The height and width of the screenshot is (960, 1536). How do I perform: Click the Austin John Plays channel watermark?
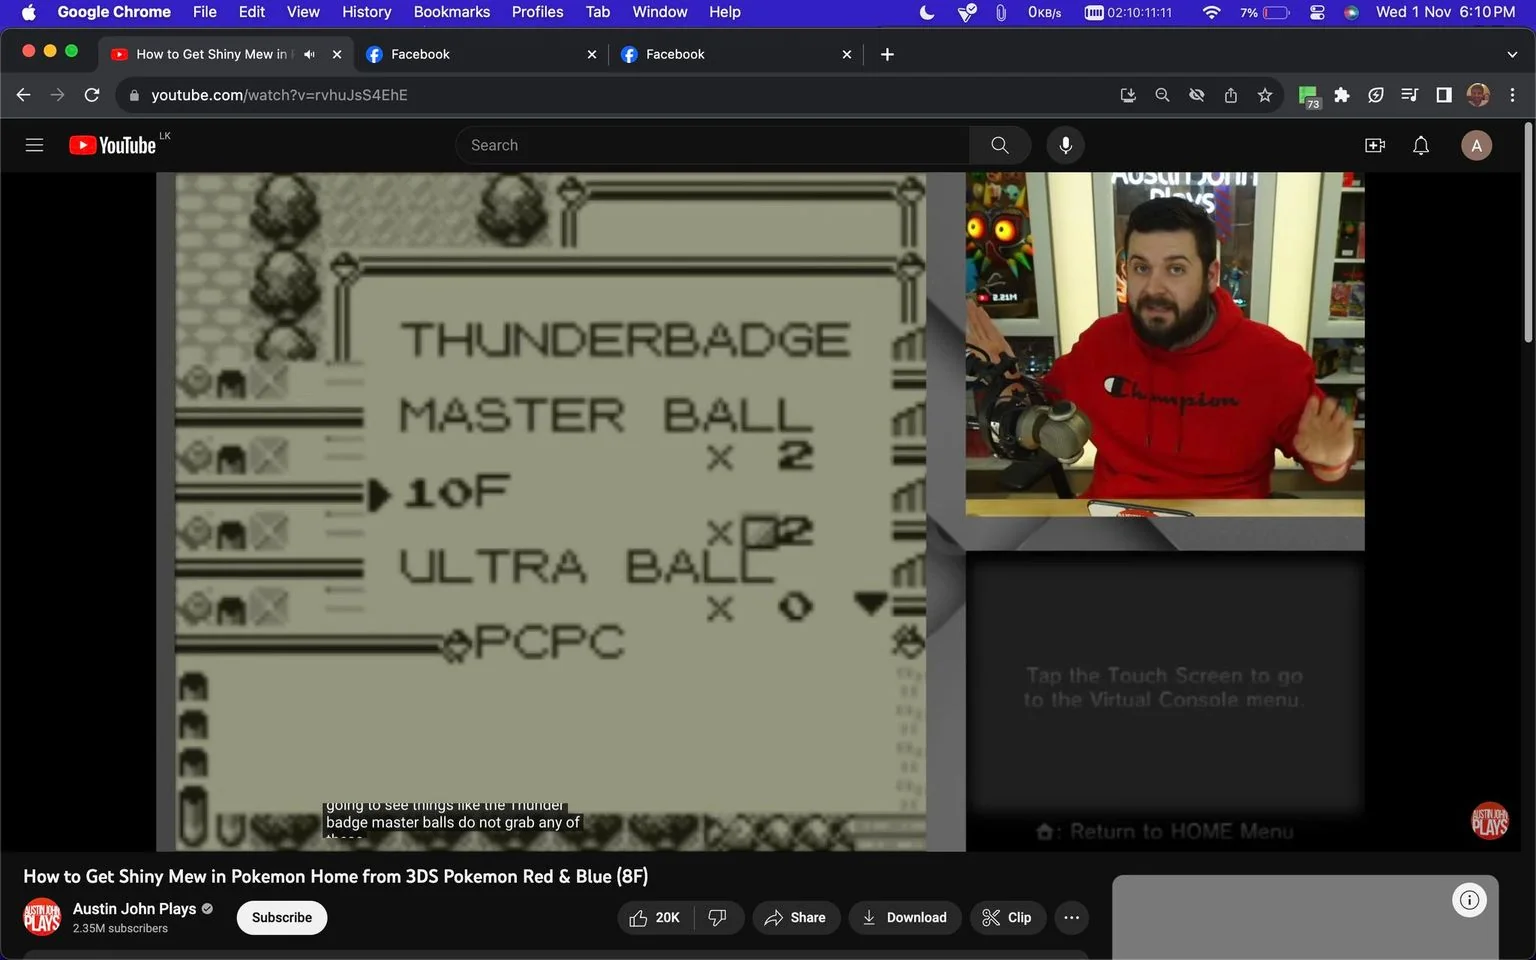1489,821
